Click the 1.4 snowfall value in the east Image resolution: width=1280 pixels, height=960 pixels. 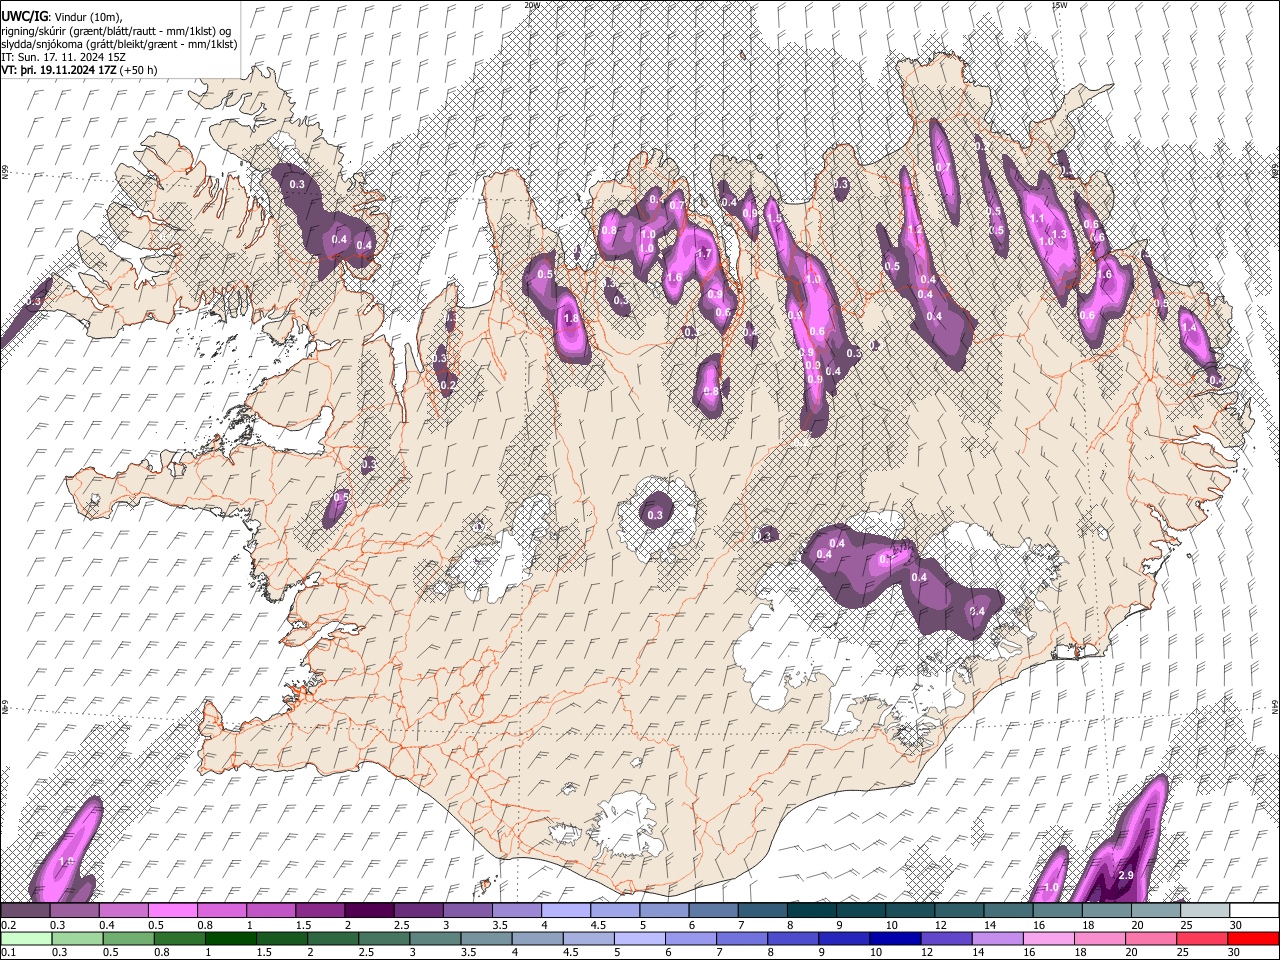(1189, 327)
